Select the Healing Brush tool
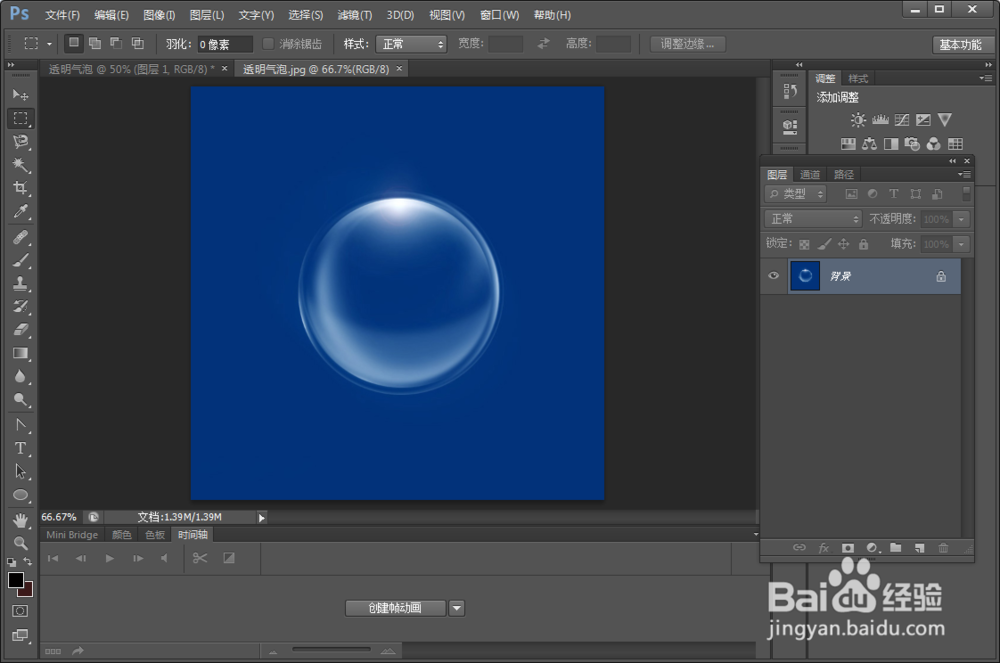The height and width of the screenshot is (663, 1000). tap(20, 237)
